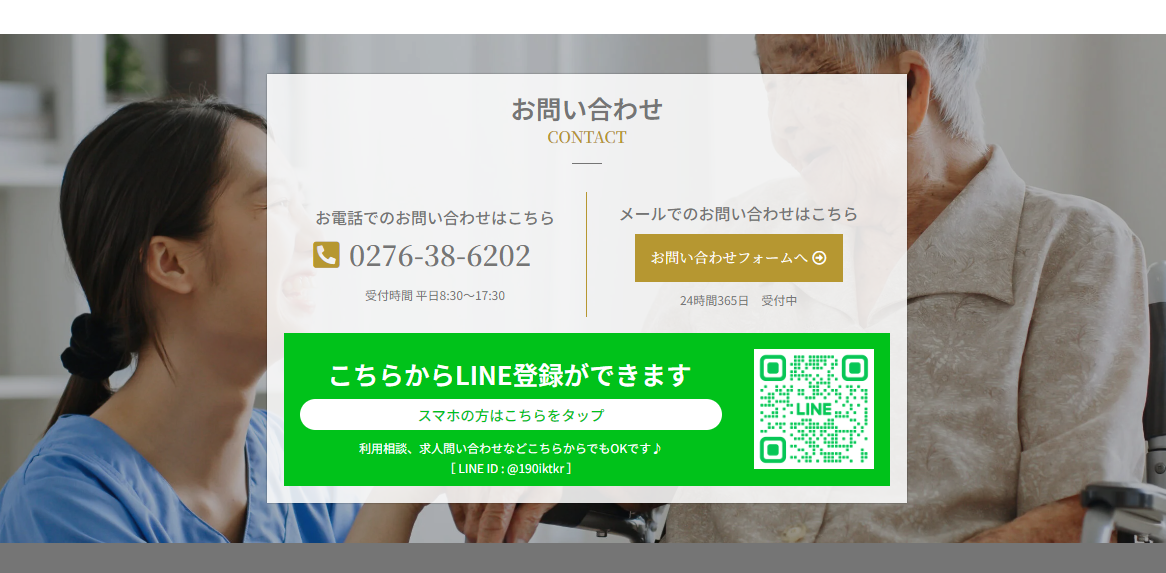Click the bottom-left QR code corner marker
The height and width of the screenshot is (573, 1166).
click(x=774, y=449)
